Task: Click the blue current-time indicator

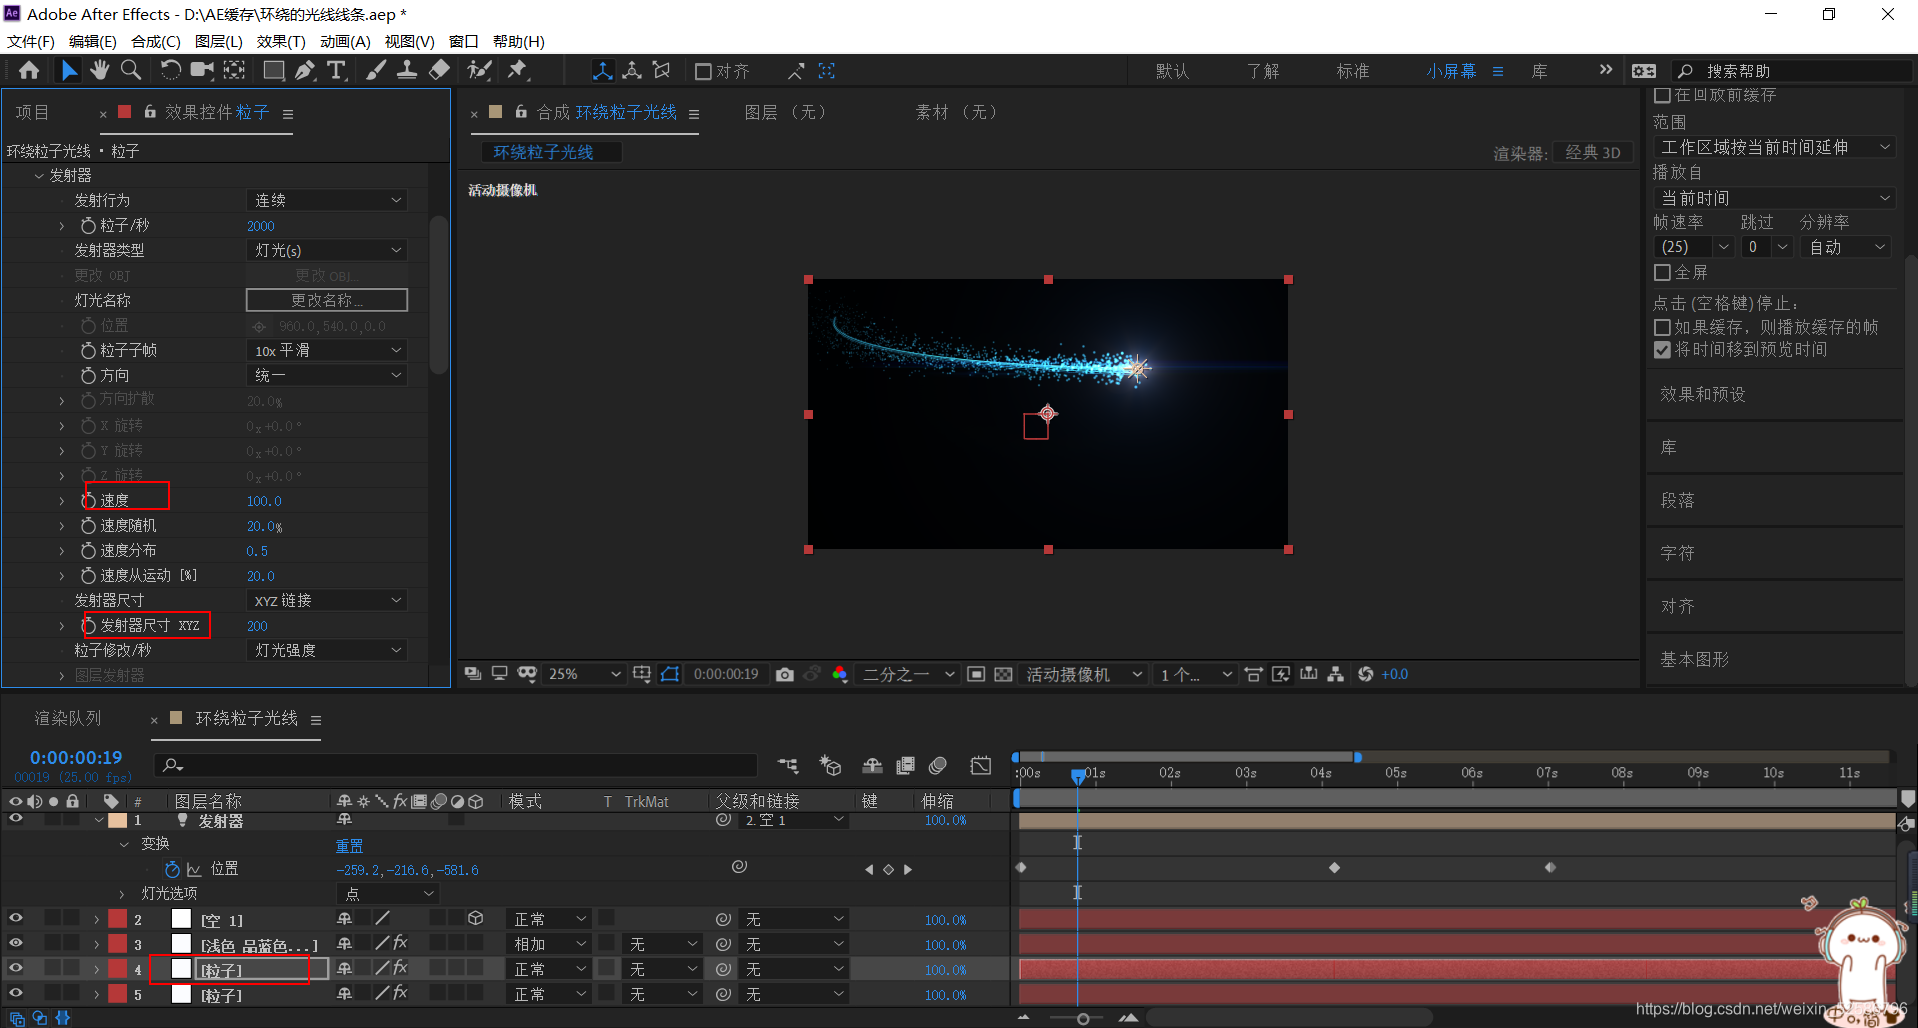Action: 1078,775
